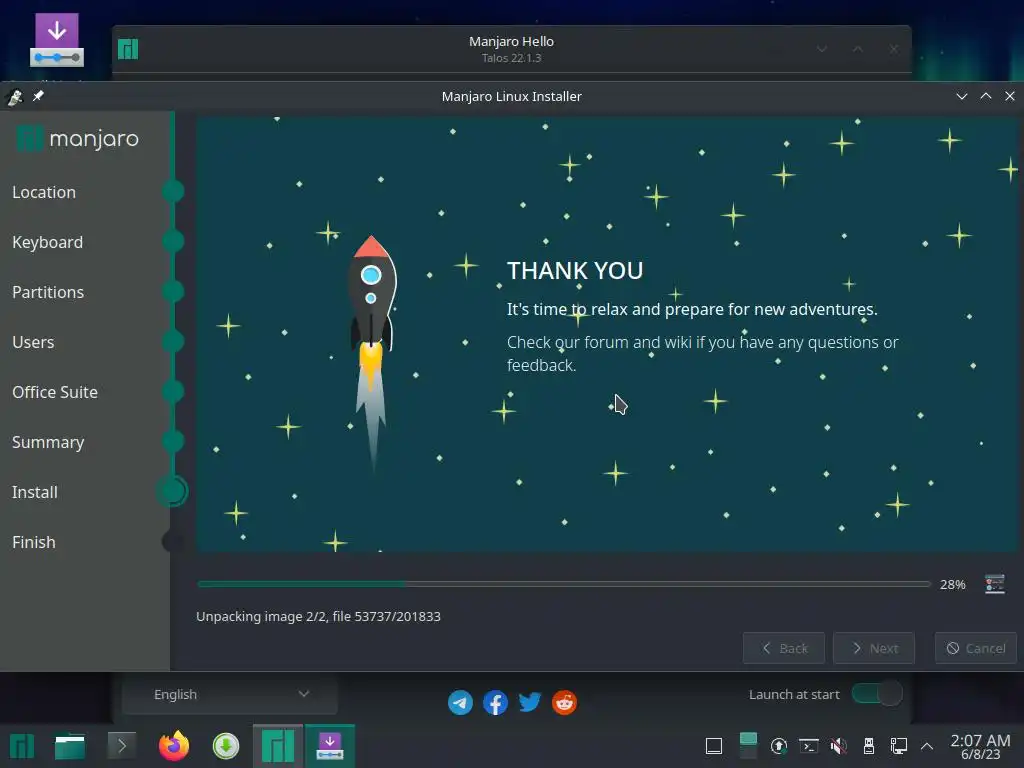Open the file manager in the taskbar
The image size is (1024, 768).
pyautogui.click(x=70, y=746)
